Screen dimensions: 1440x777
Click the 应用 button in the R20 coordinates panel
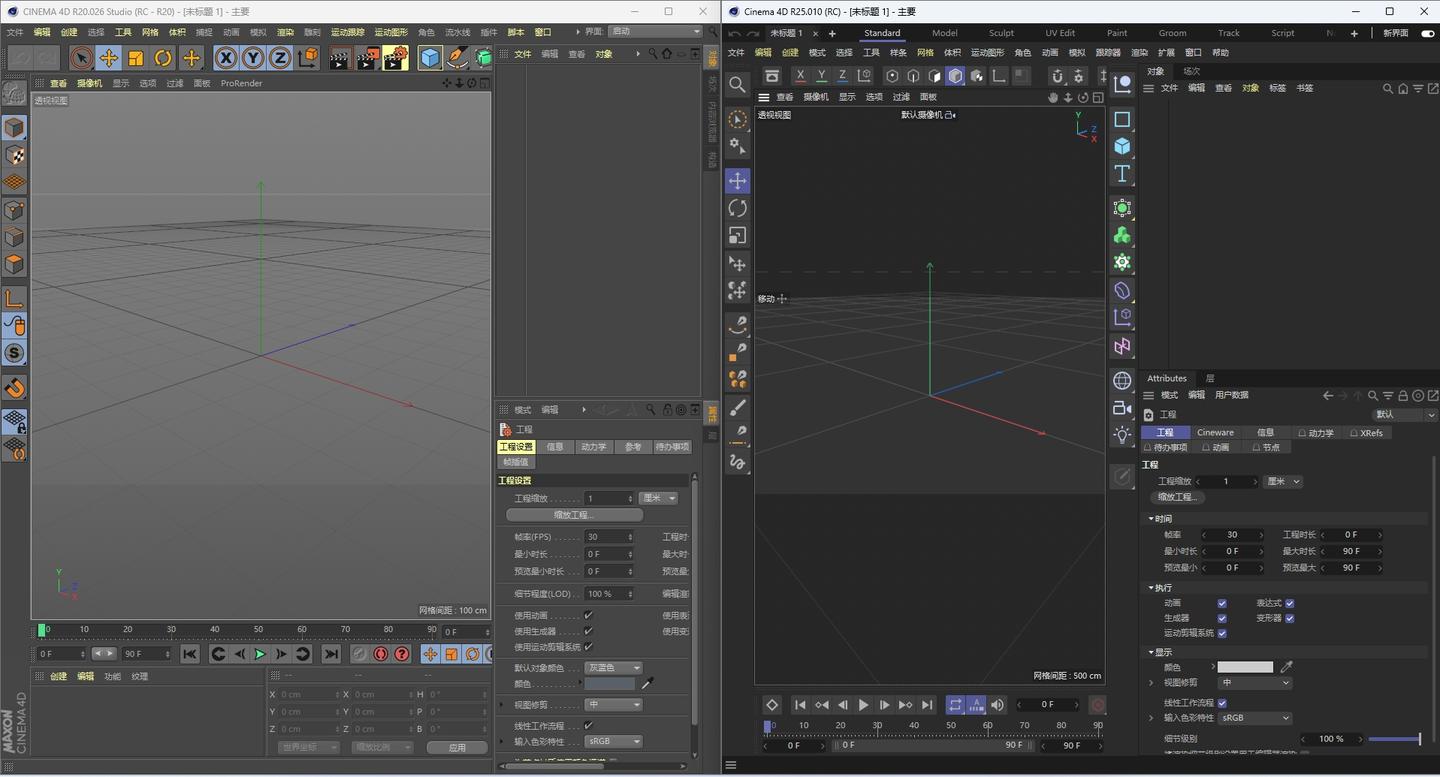pyautogui.click(x=456, y=746)
